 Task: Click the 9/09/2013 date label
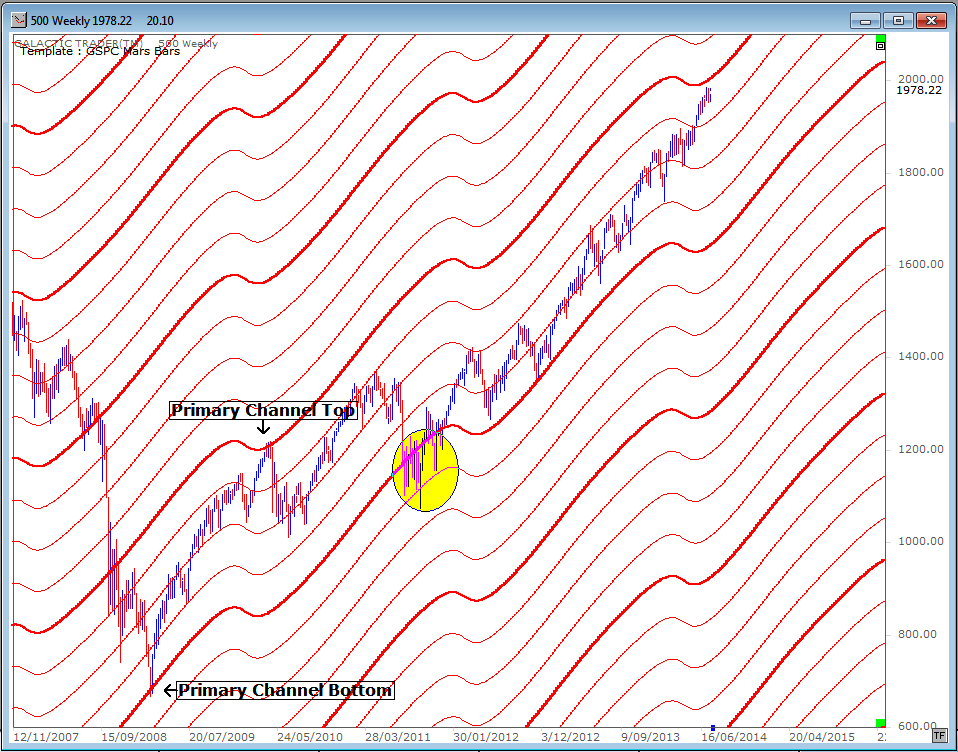click(650, 737)
